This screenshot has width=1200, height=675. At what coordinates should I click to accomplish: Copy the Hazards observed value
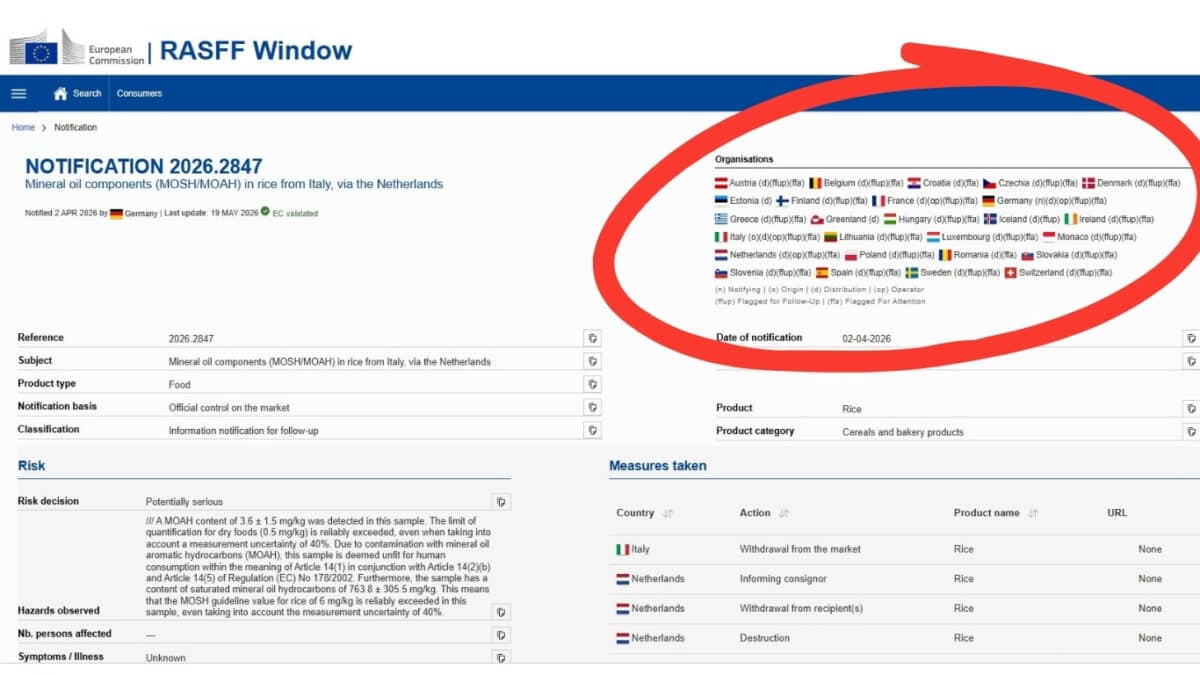[x=501, y=612]
